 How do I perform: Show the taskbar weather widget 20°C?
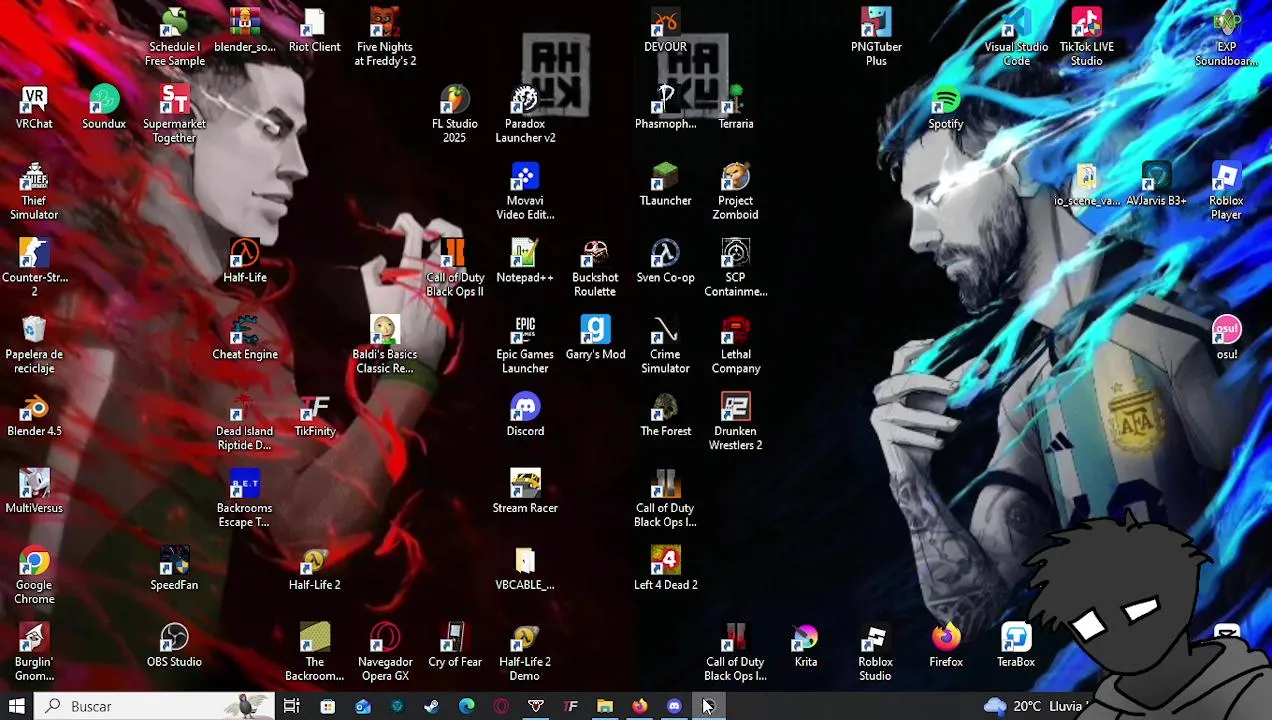tap(1036, 706)
